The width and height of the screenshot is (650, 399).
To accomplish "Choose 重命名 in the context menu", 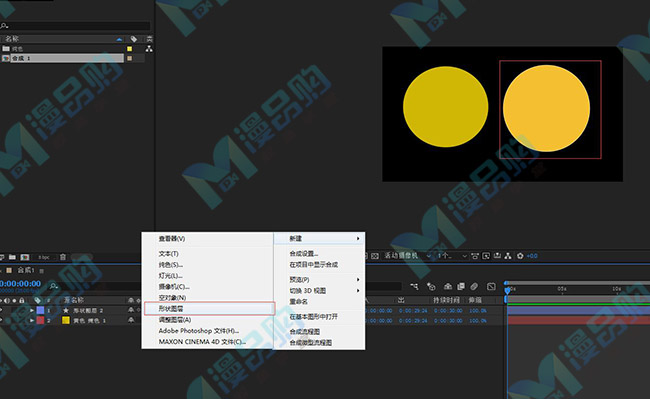I will [319, 302].
